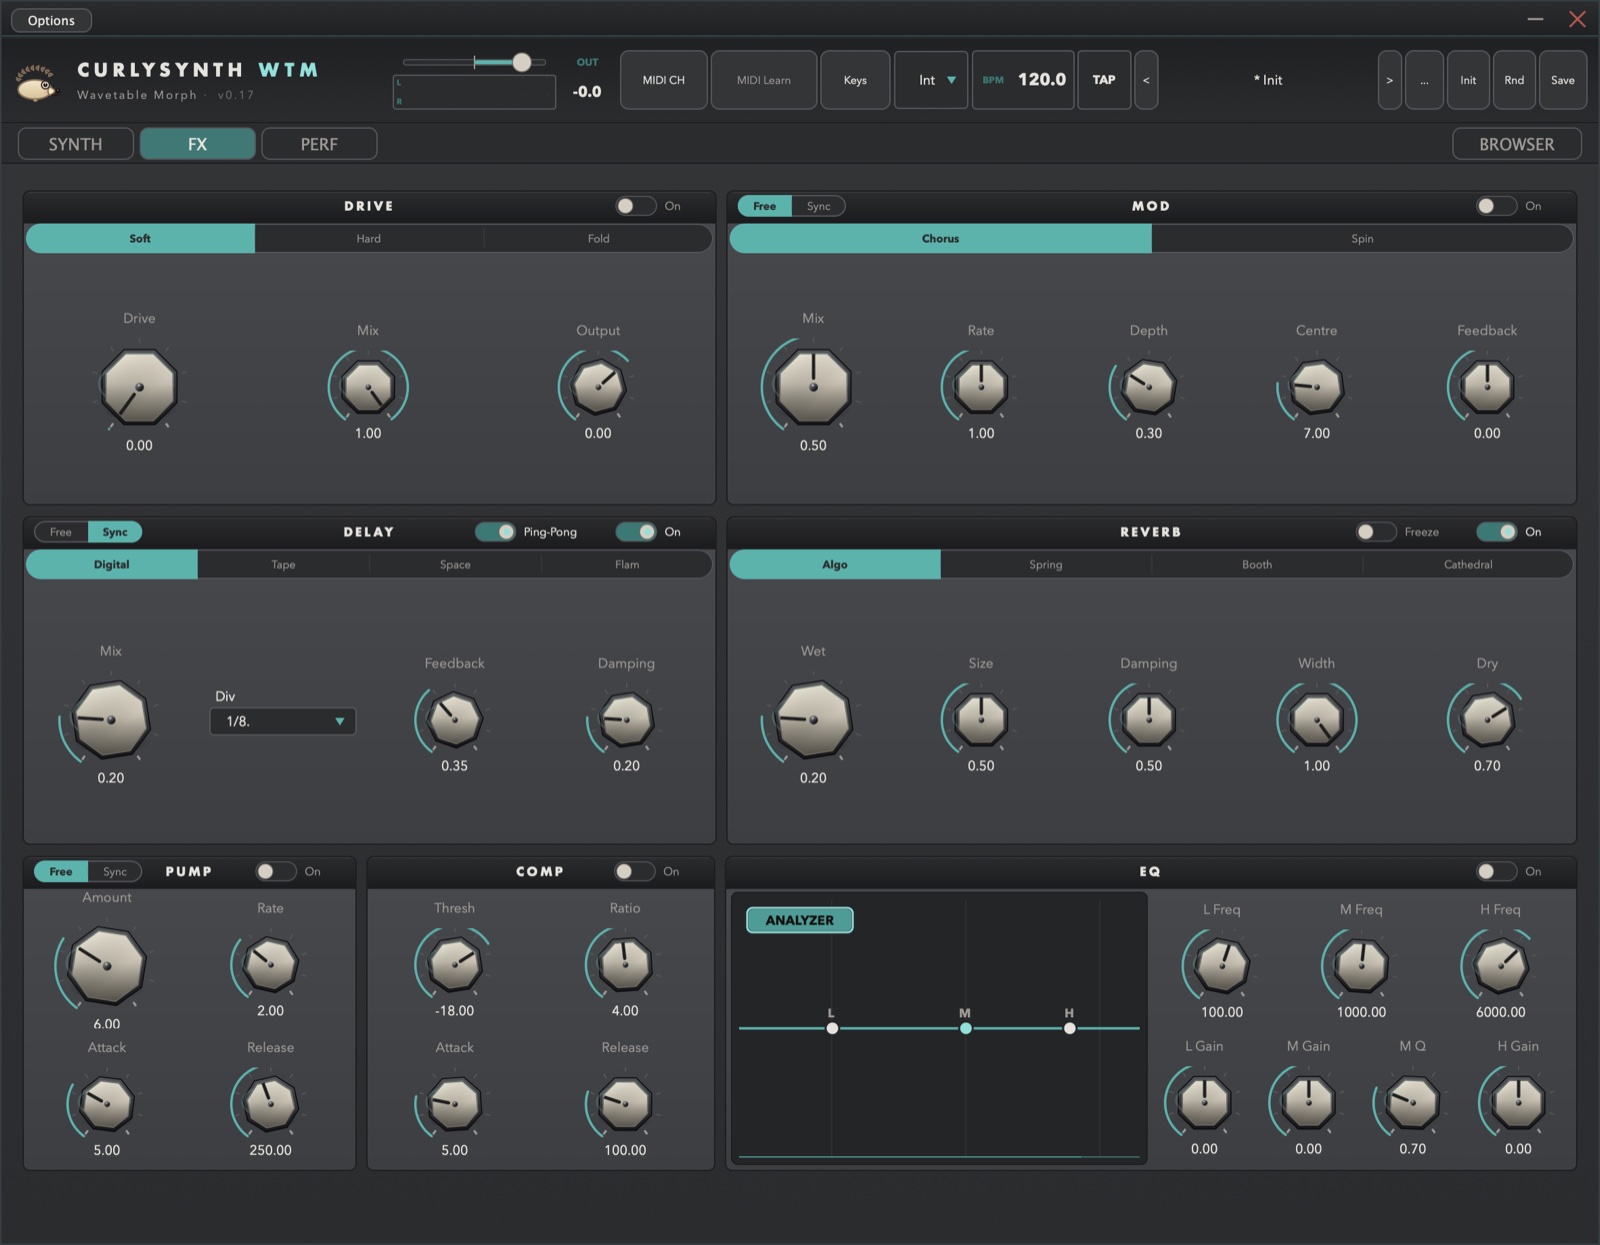Switch to the SYNTH tab
The width and height of the screenshot is (1600, 1245).
tap(76, 144)
